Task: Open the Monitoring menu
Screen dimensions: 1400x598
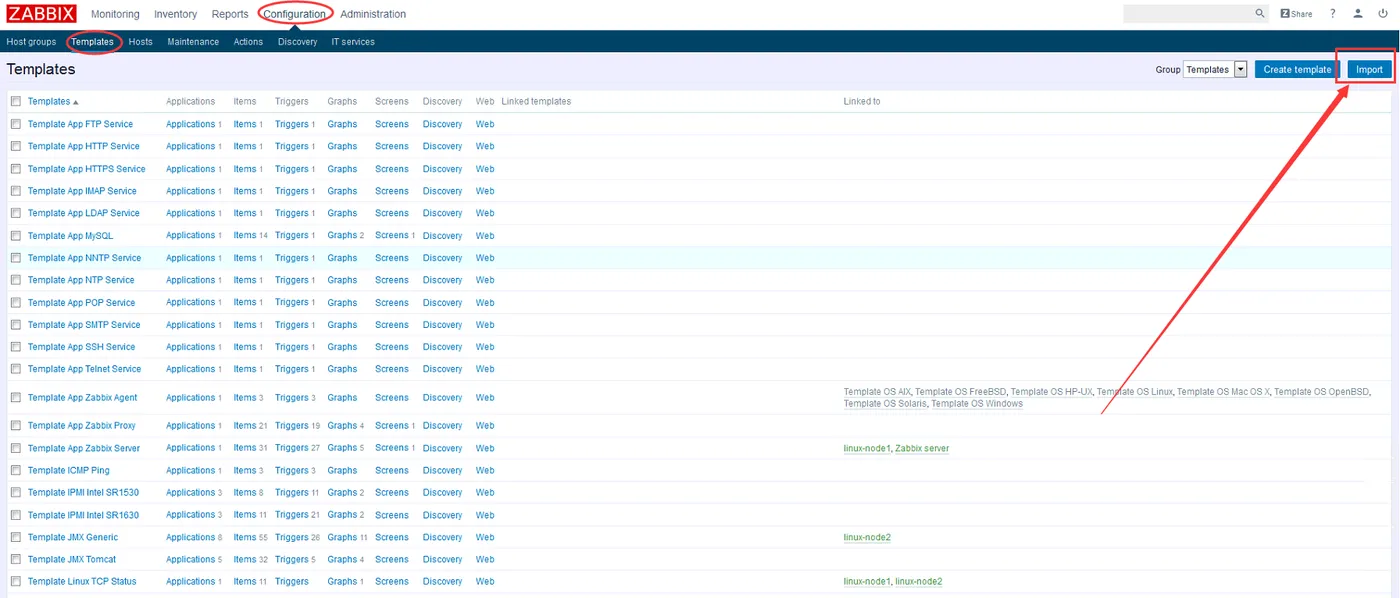Action: 115,14
